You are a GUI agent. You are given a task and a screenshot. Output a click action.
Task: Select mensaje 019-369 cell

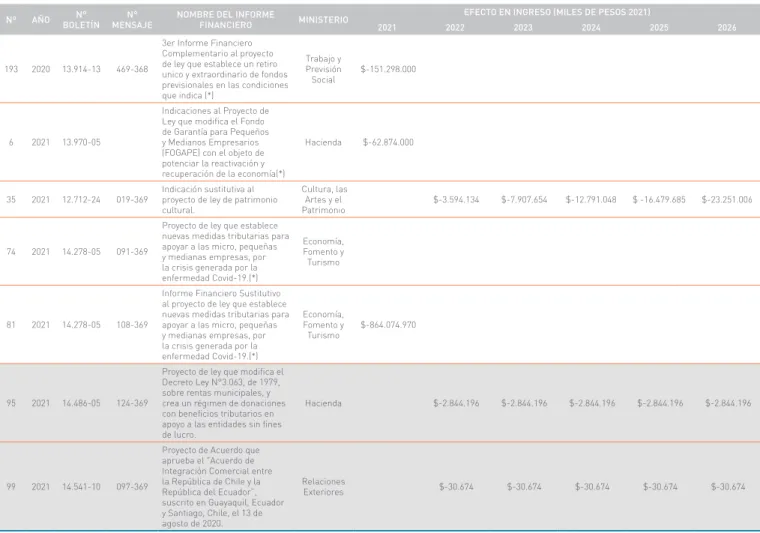[132, 200]
